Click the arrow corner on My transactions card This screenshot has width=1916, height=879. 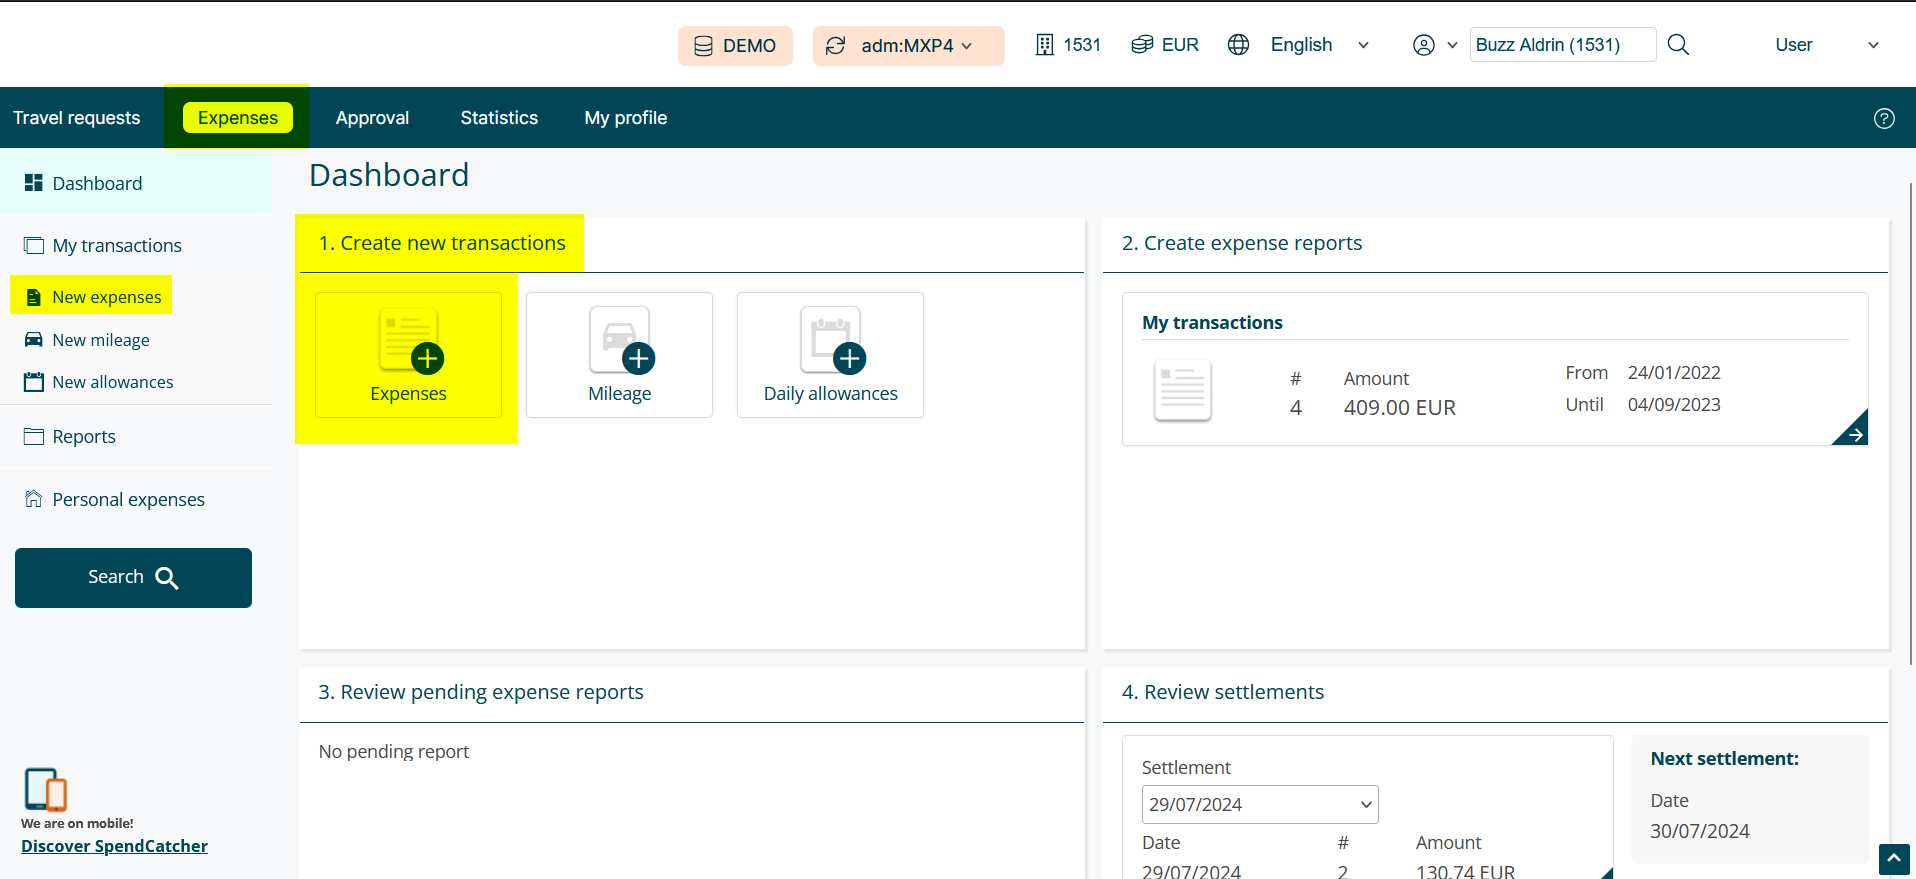pos(1853,431)
